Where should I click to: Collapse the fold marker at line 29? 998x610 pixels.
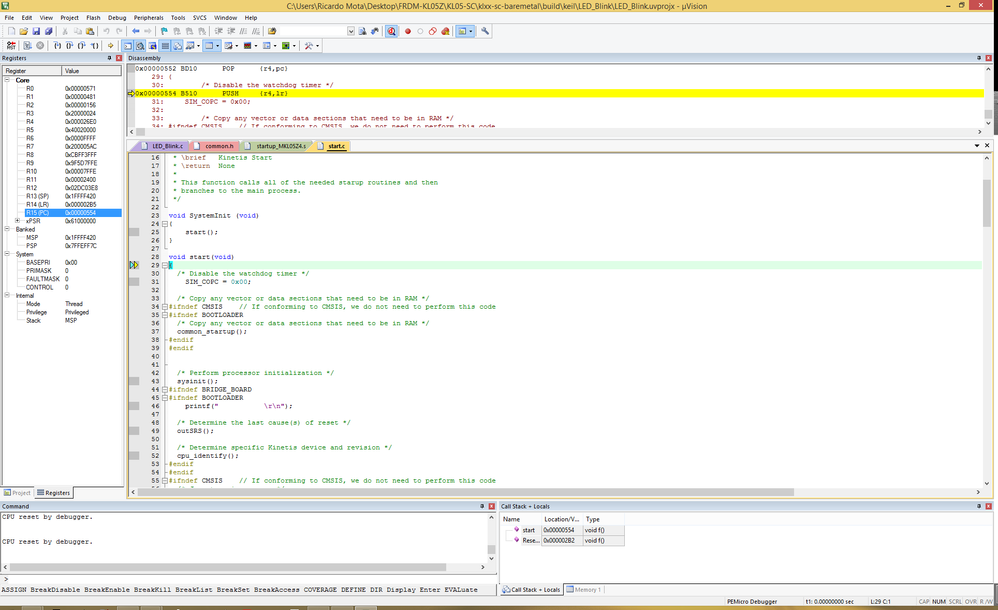pyautogui.click(x=164, y=266)
